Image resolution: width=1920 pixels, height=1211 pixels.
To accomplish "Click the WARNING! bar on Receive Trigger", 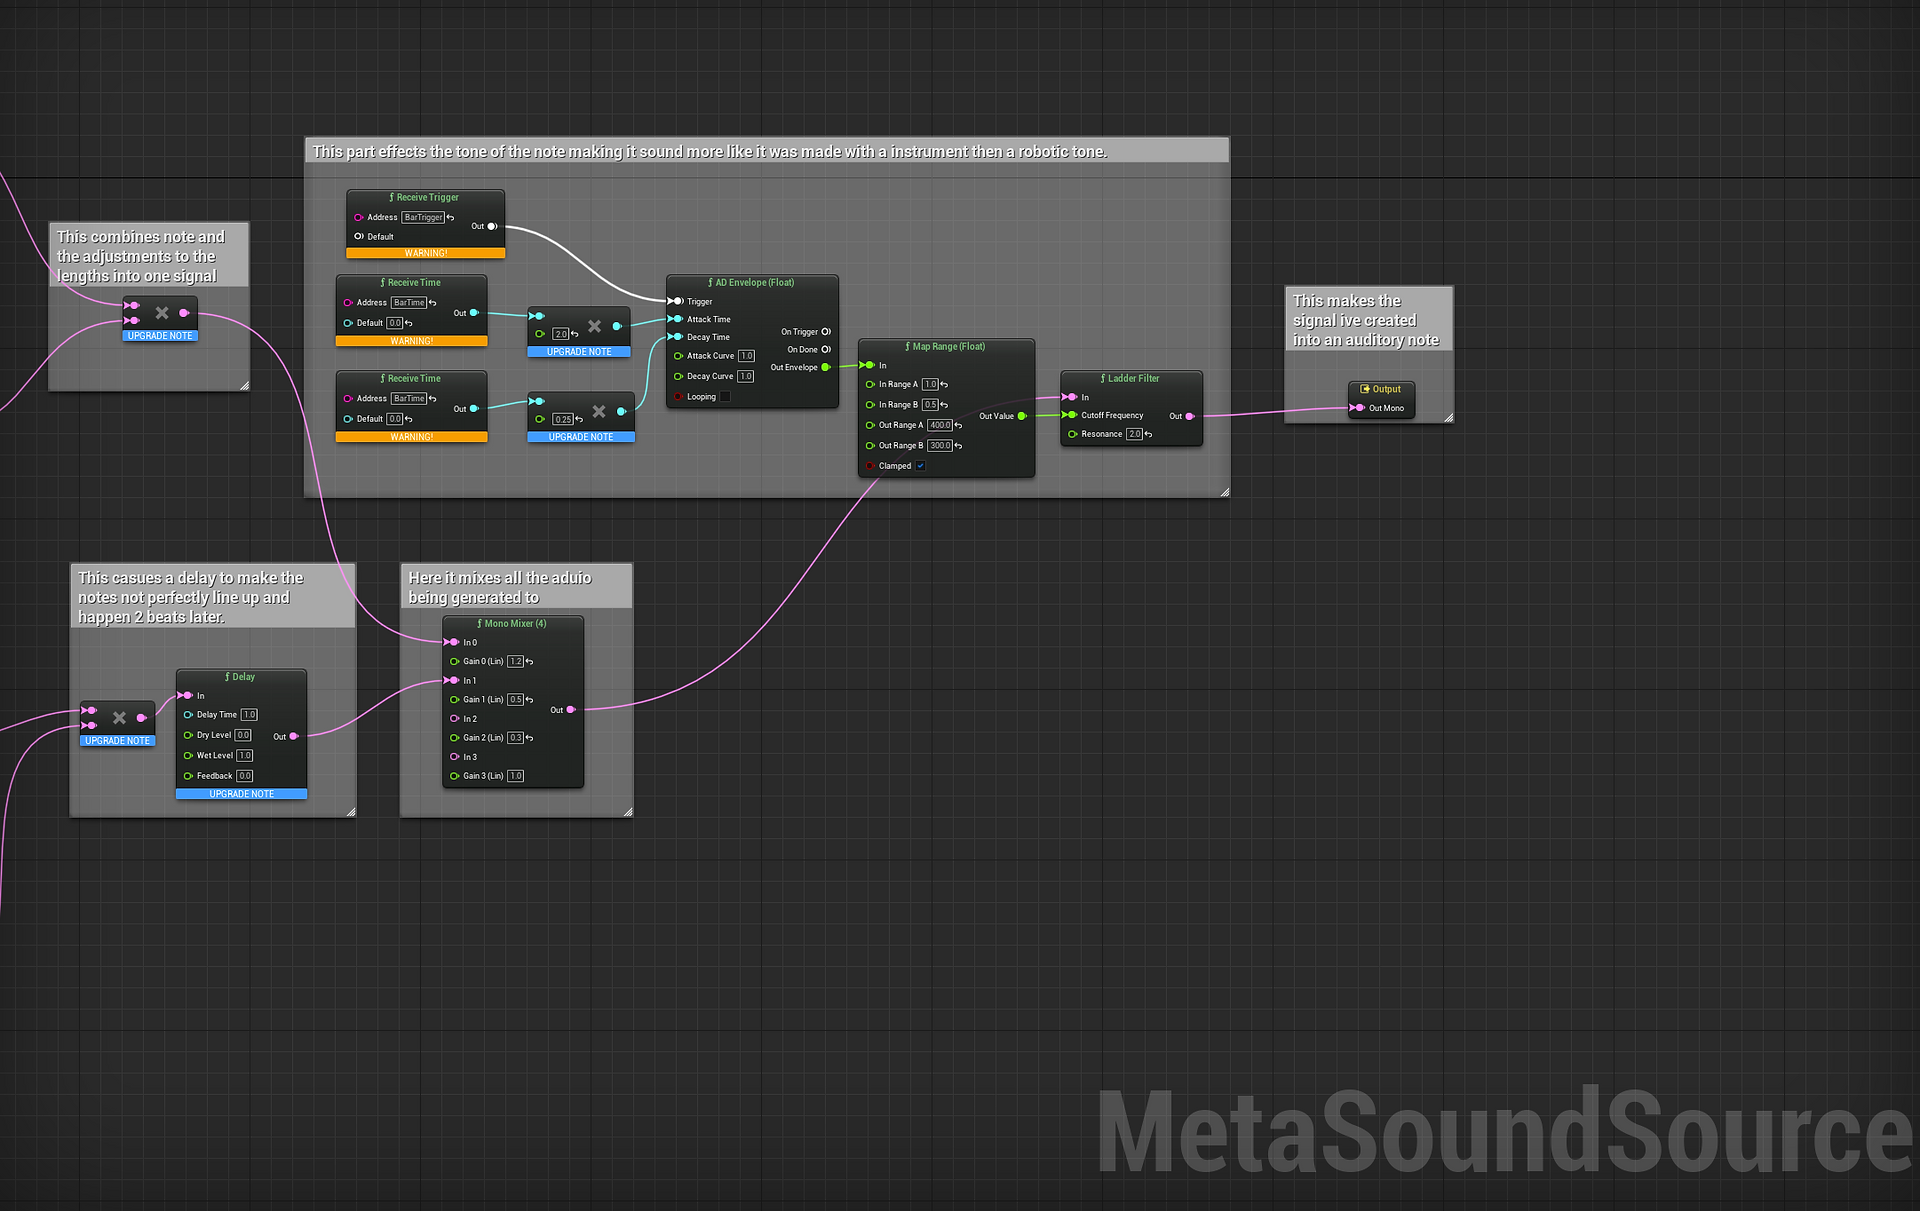I will pos(426,253).
